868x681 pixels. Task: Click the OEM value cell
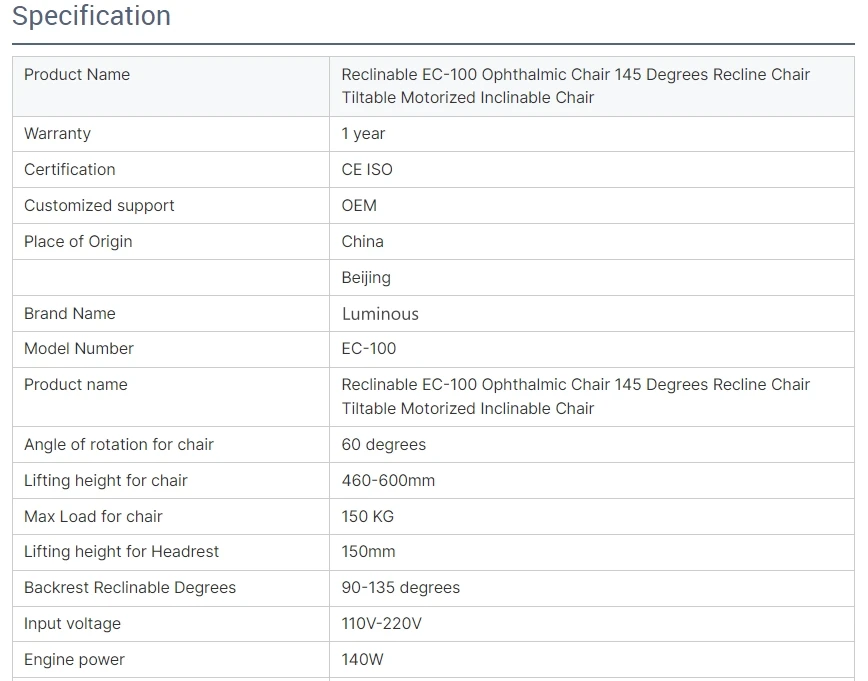tap(592, 205)
